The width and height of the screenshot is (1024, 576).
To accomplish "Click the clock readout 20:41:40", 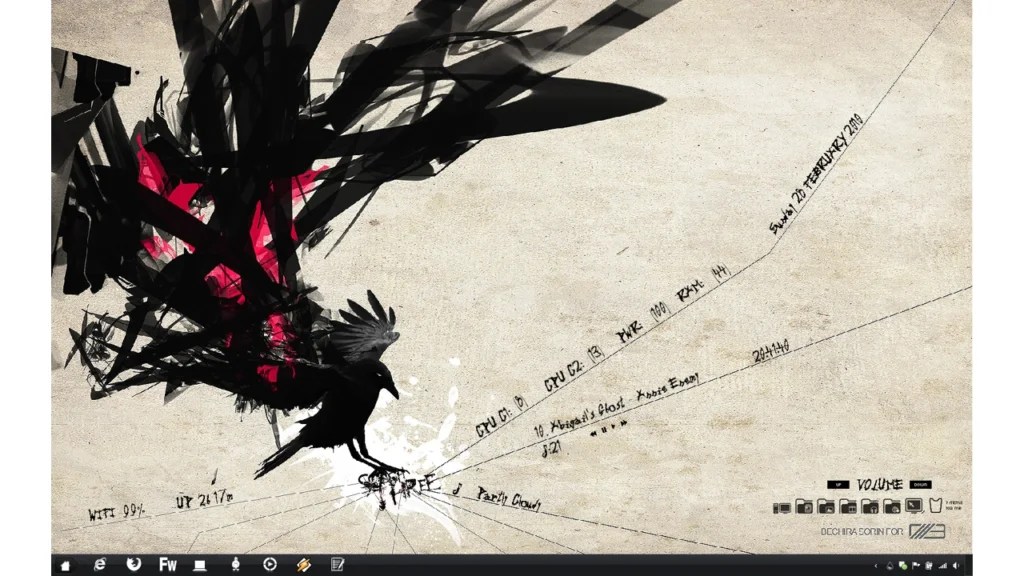I will (x=771, y=351).
